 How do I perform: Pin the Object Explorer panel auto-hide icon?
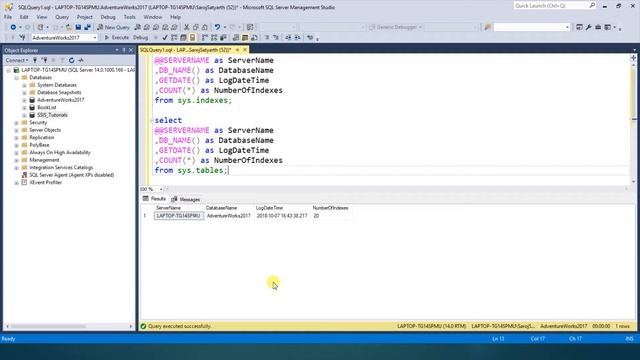pyautogui.click(x=124, y=50)
